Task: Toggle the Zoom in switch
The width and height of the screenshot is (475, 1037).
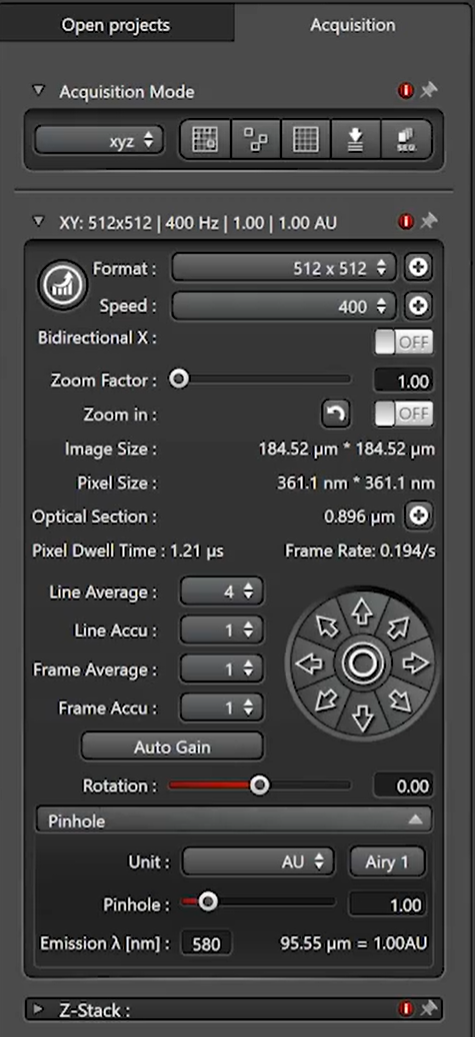Action: coord(404,414)
